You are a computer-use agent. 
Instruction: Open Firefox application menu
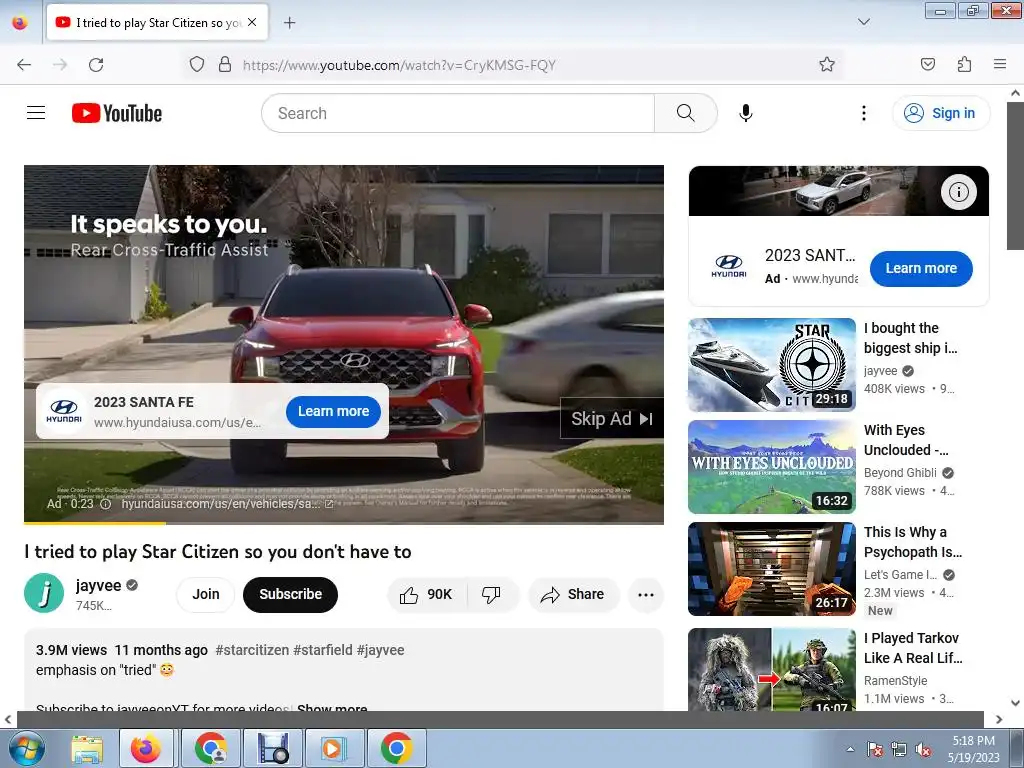pos(999,64)
